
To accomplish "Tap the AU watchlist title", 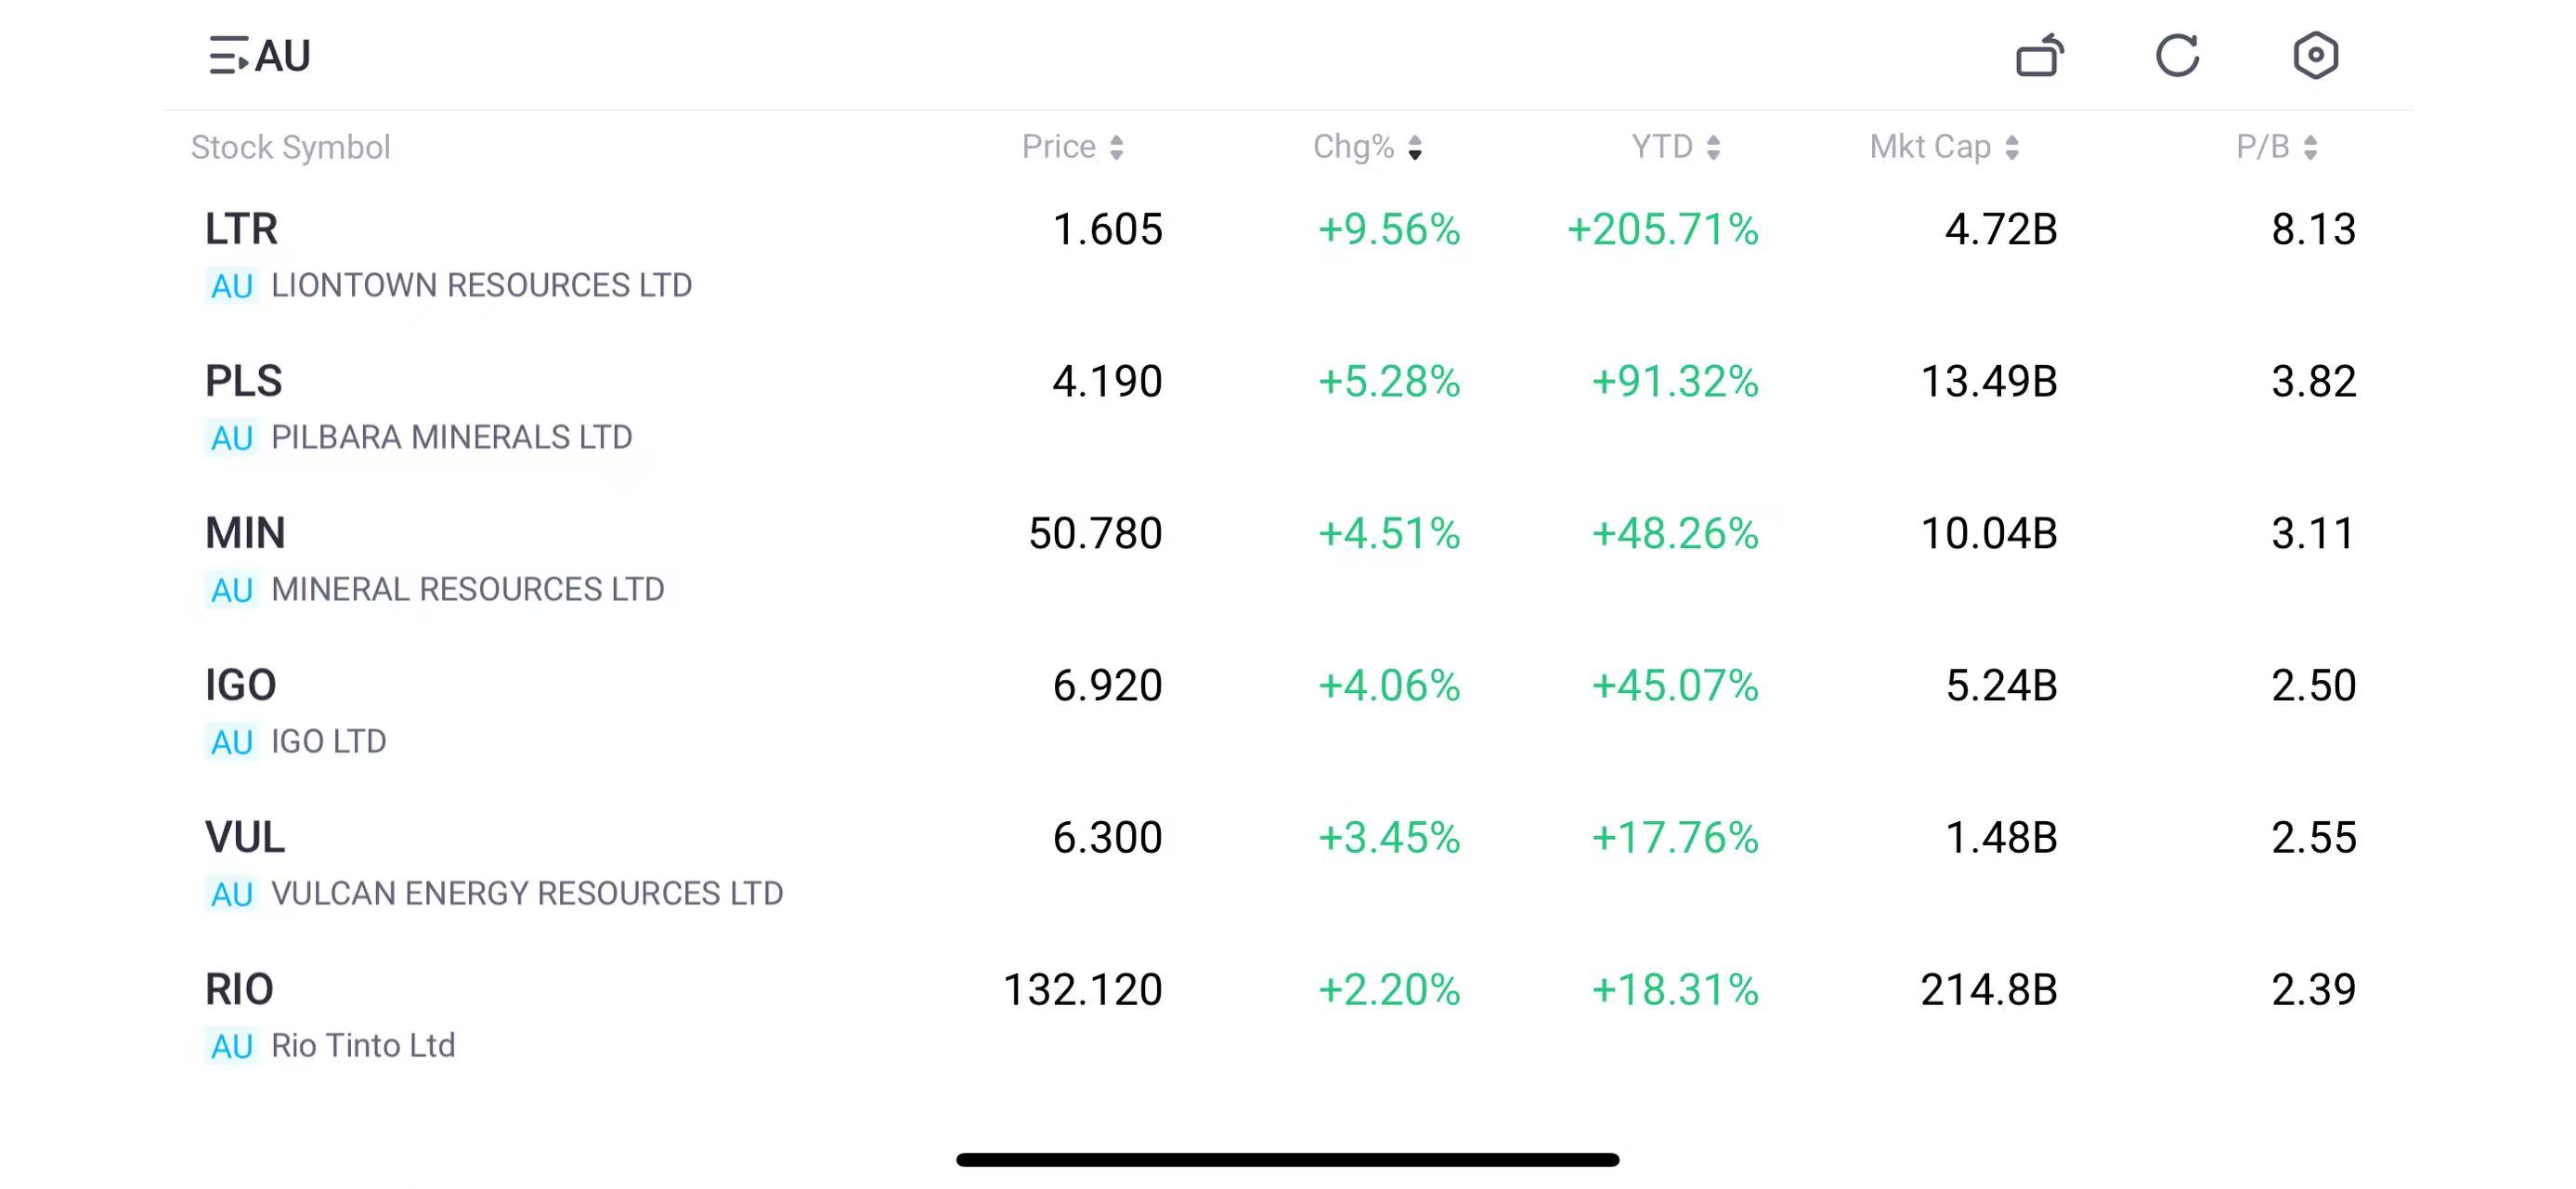I will (283, 55).
